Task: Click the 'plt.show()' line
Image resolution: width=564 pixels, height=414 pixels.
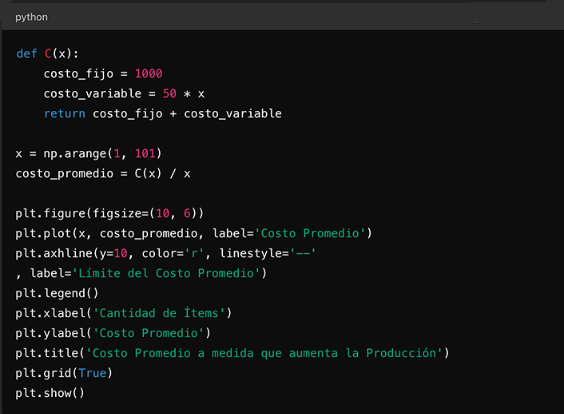Action: tap(50, 393)
